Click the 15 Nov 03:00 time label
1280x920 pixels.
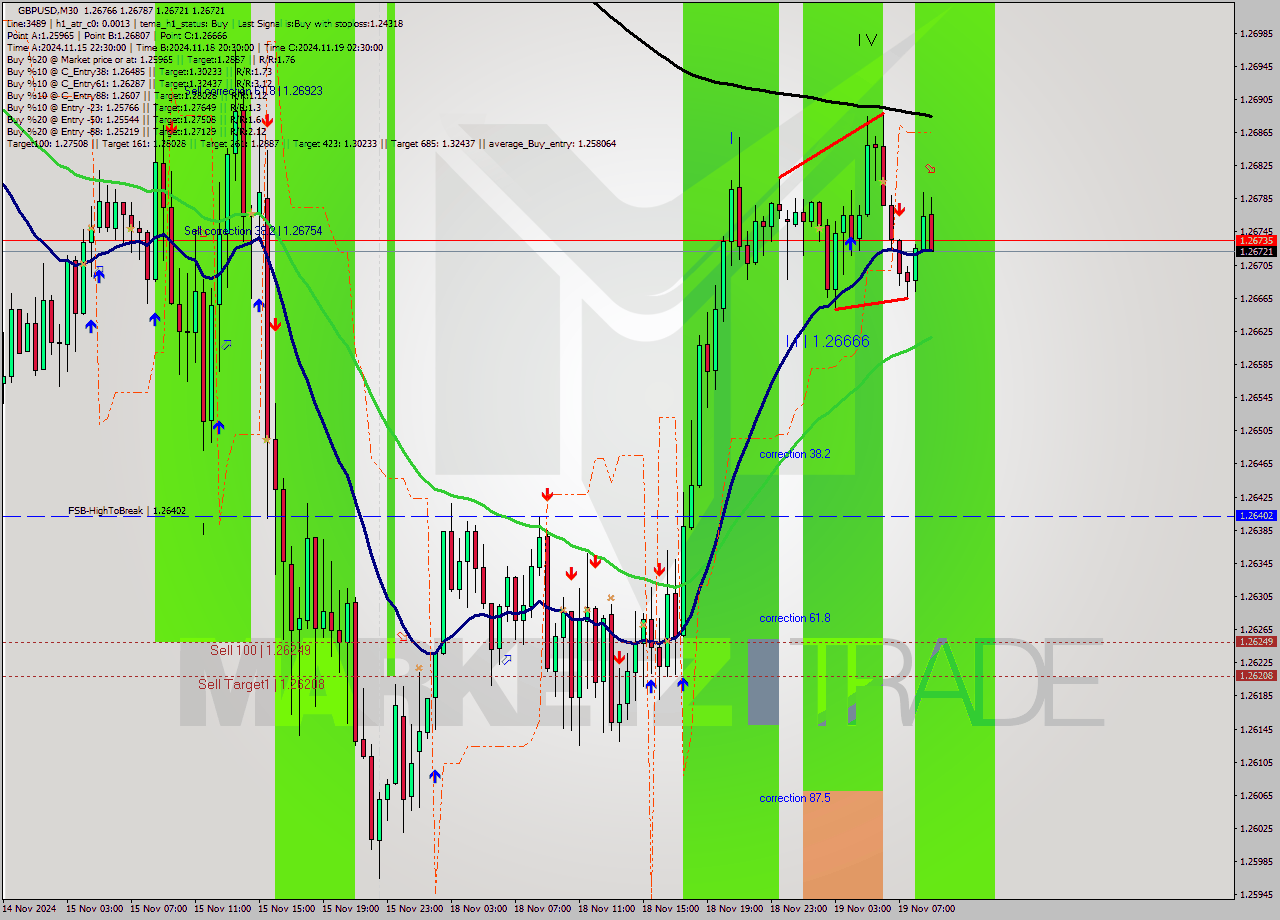(93, 909)
